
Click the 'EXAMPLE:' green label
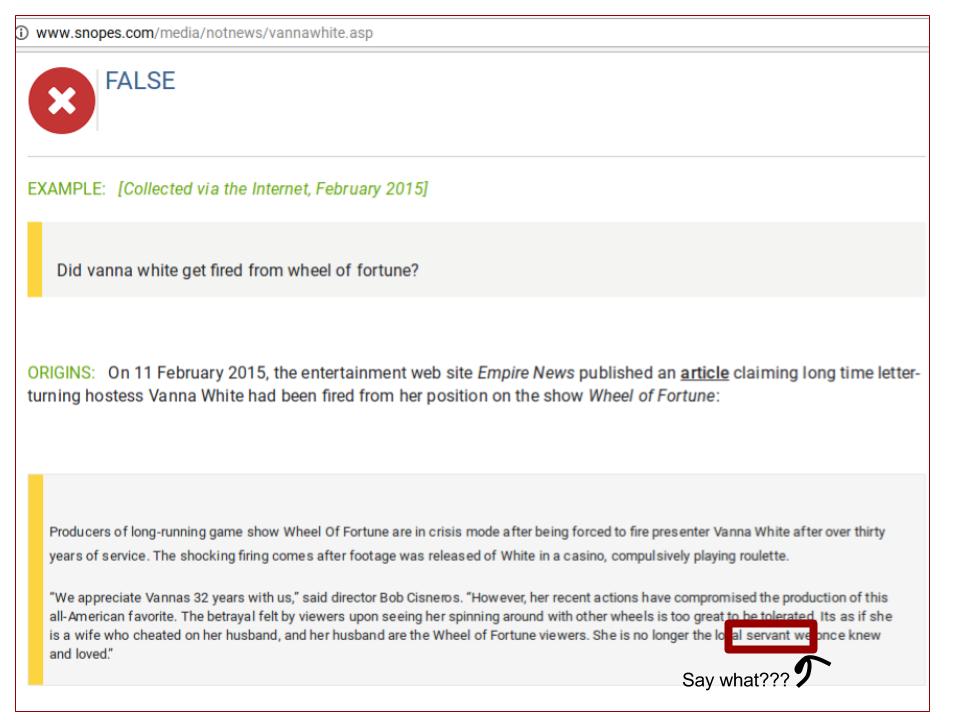(67, 189)
